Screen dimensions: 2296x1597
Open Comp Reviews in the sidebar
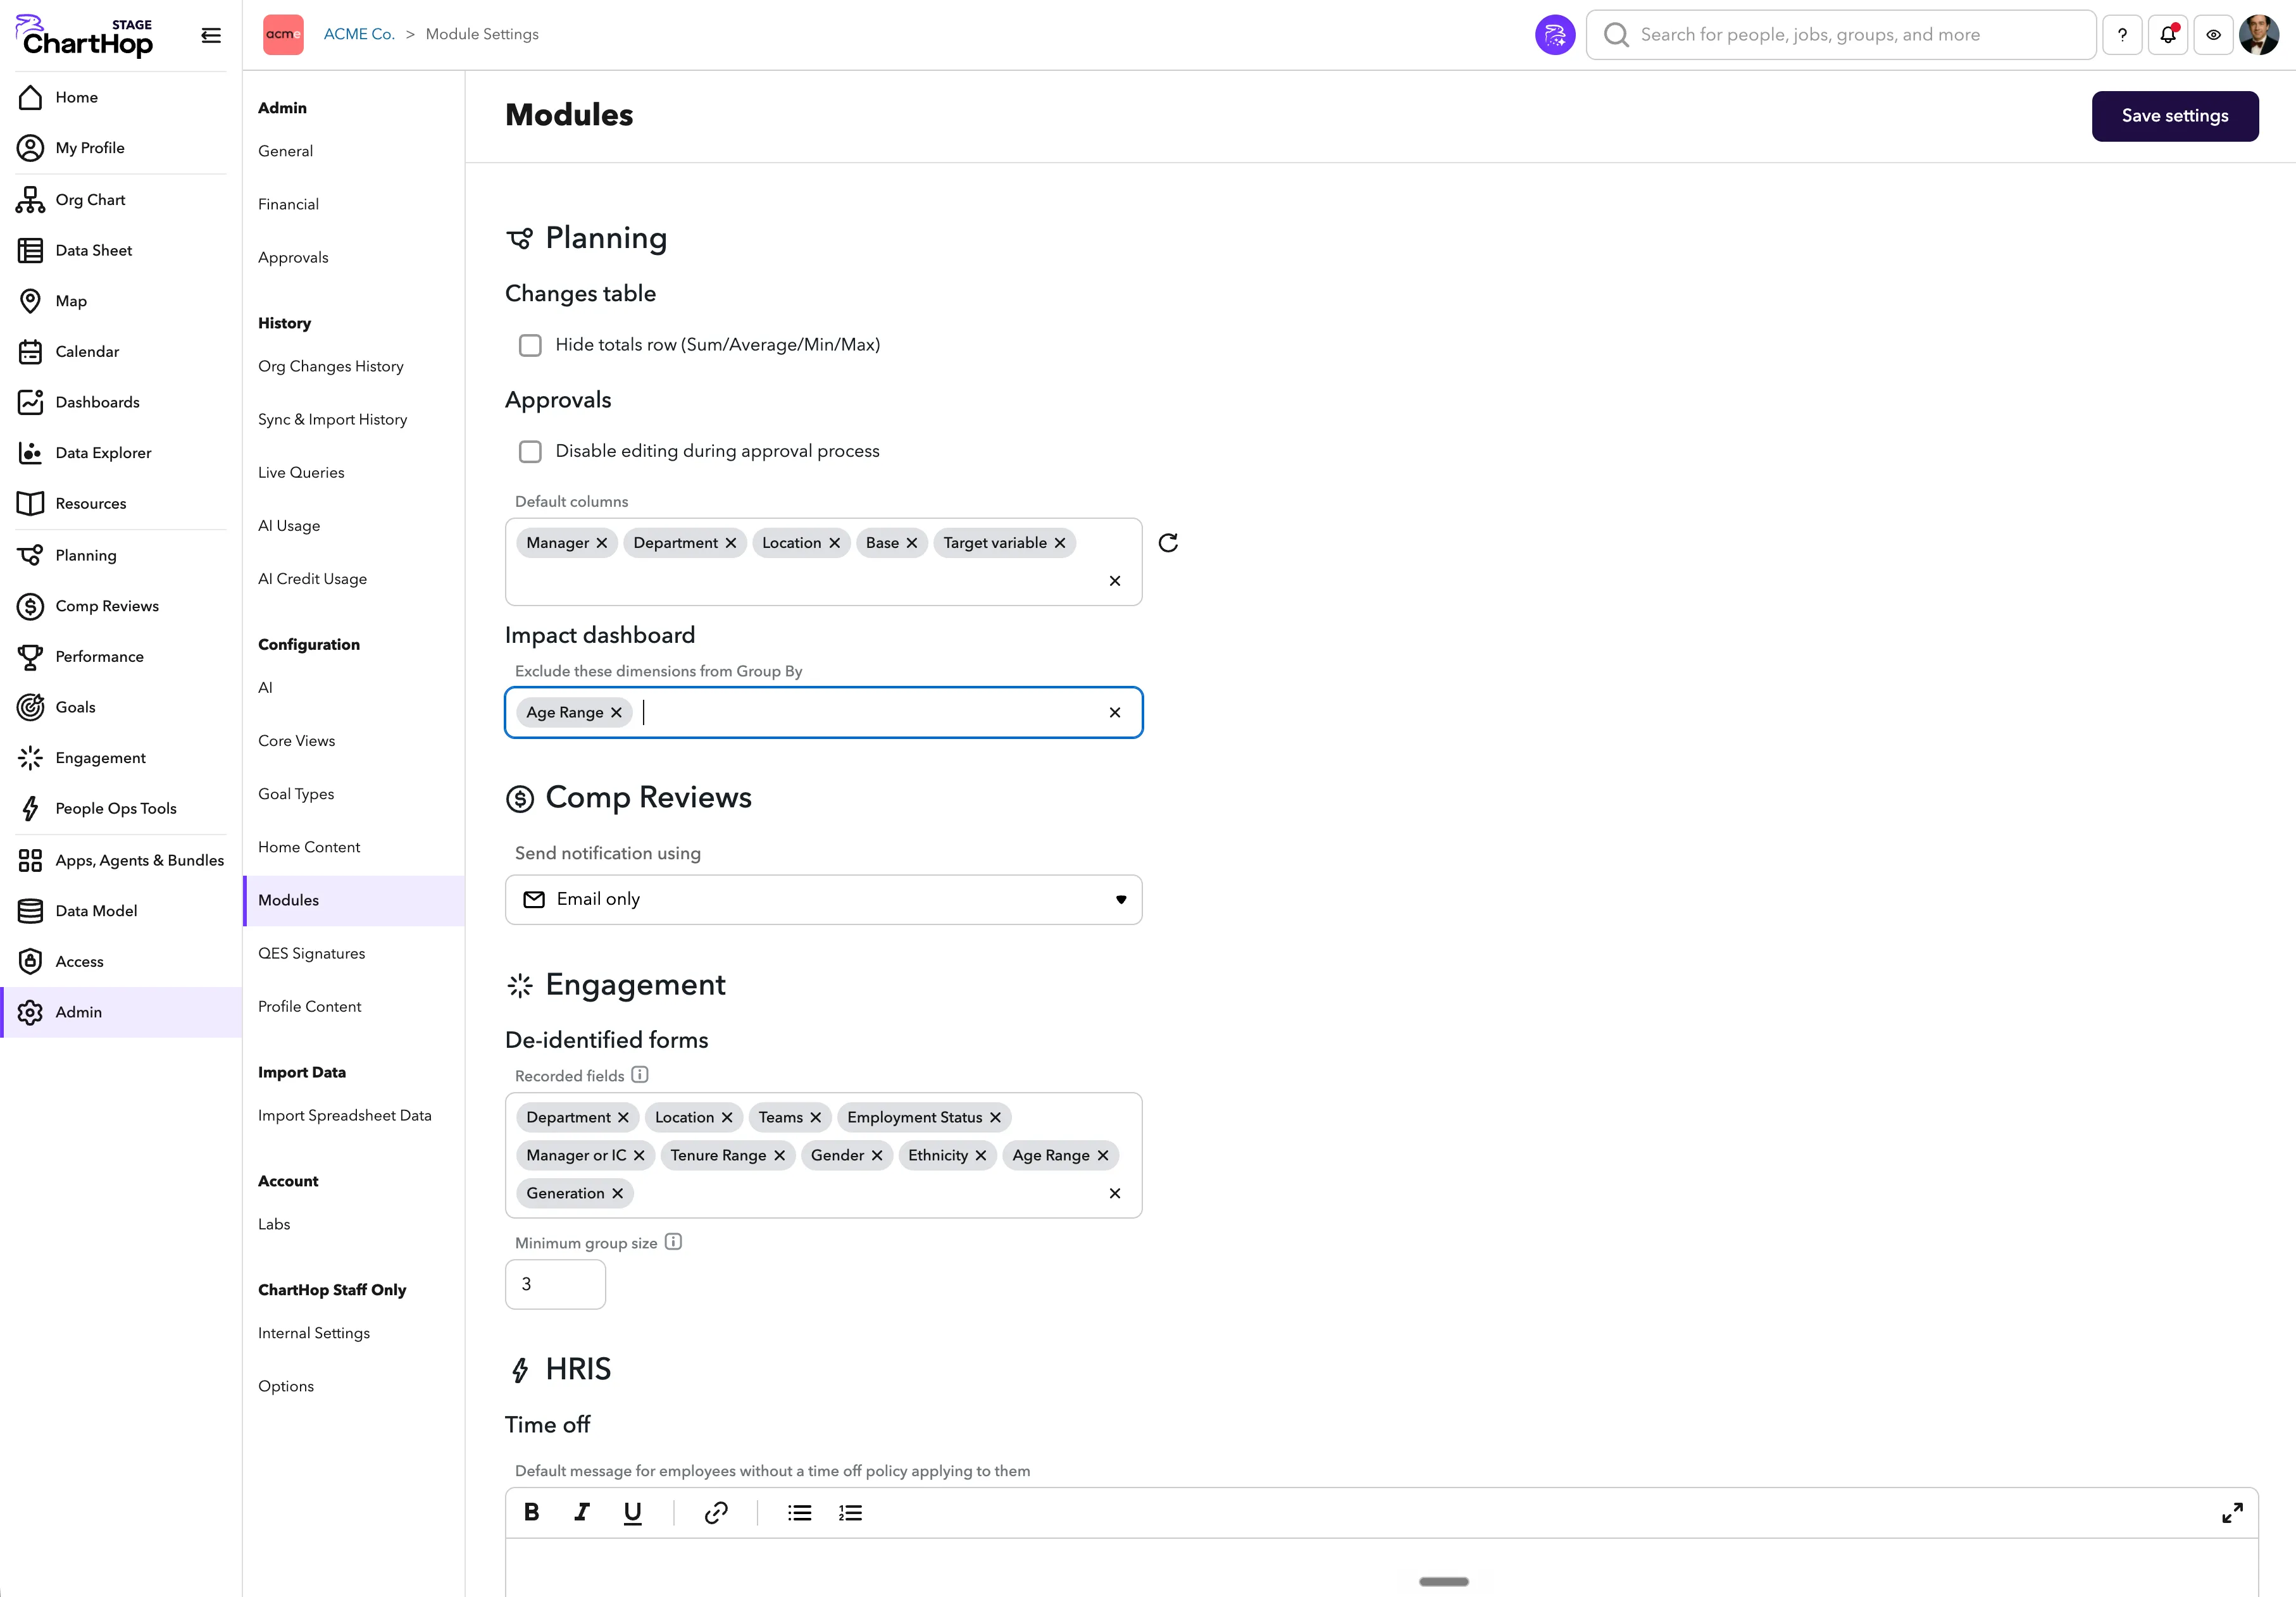tap(121, 606)
